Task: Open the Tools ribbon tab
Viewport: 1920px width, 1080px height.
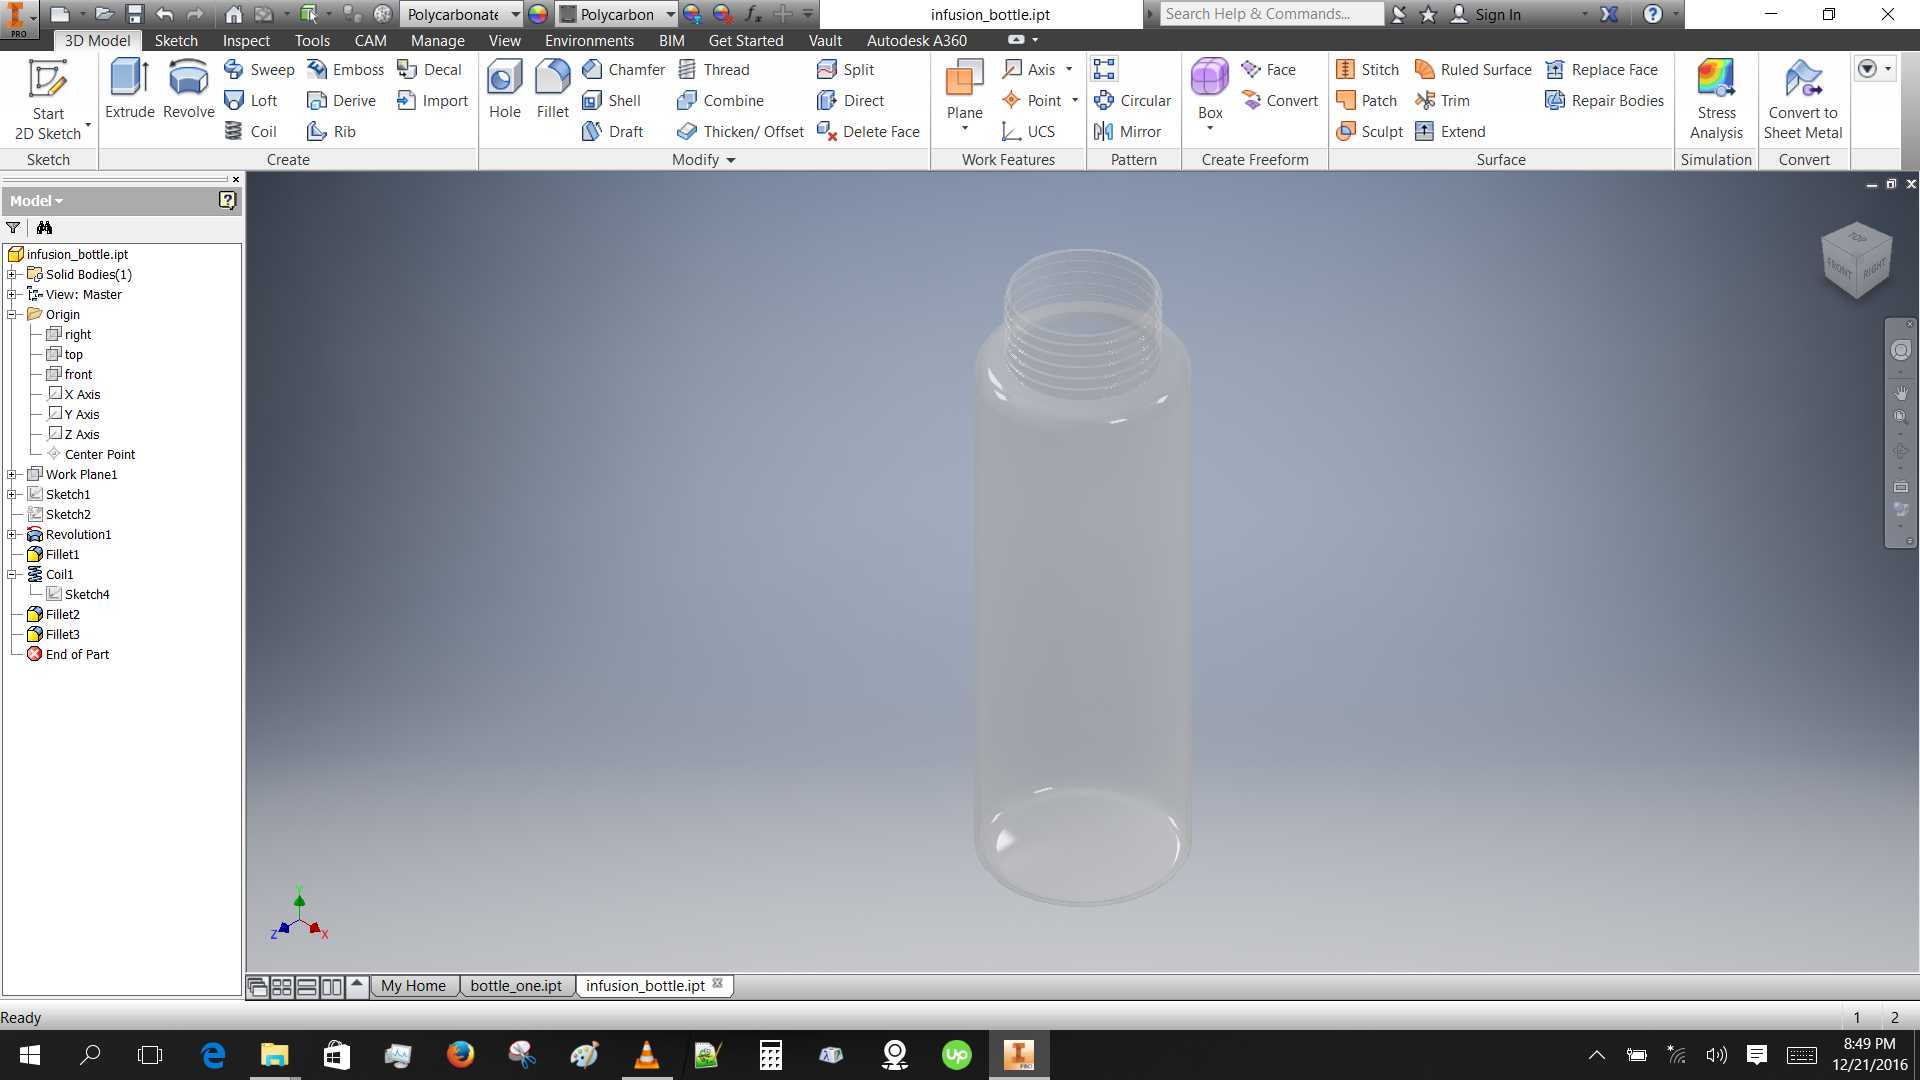Action: (x=312, y=40)
